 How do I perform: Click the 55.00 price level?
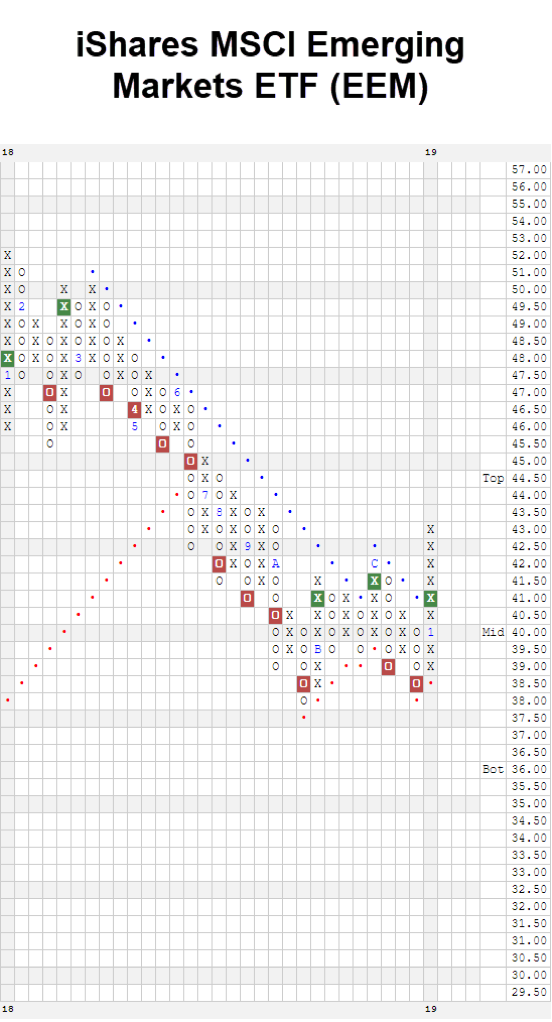click(x=529, y=204)
